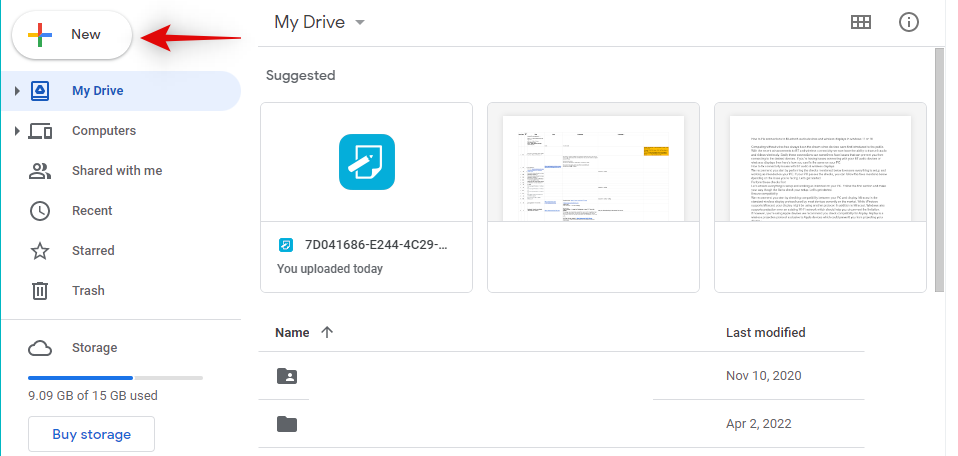Click the Trash bin icon
Screen dimensions: 958x456
coord(40,291)
